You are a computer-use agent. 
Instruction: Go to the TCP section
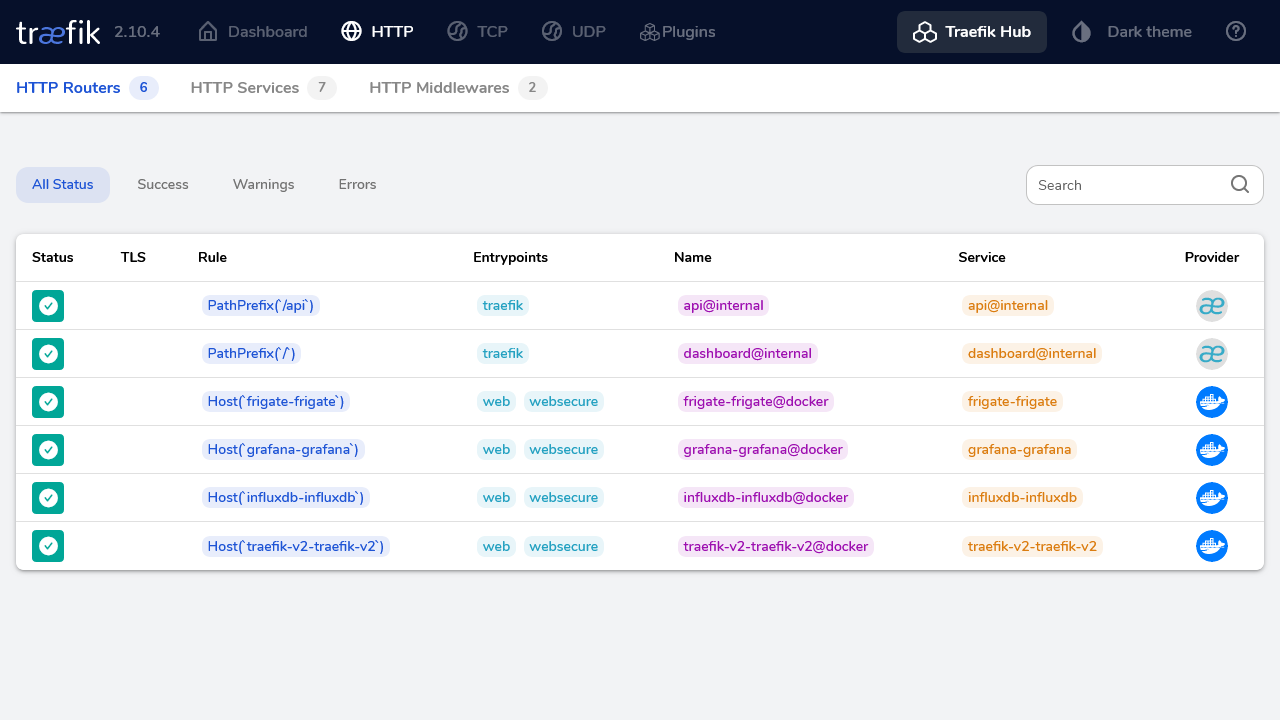(477, 32)
